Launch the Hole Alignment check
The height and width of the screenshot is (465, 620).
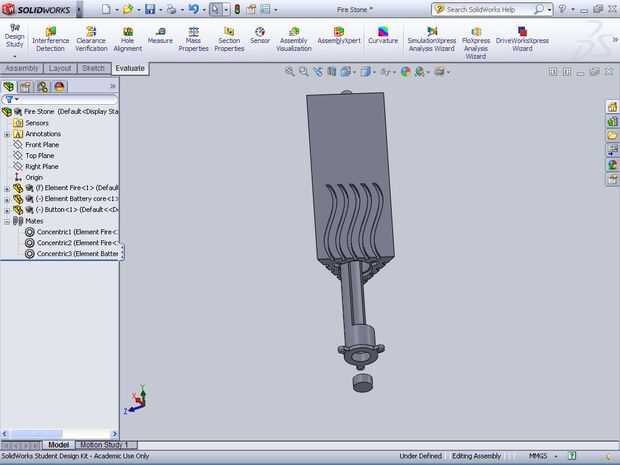127,39
